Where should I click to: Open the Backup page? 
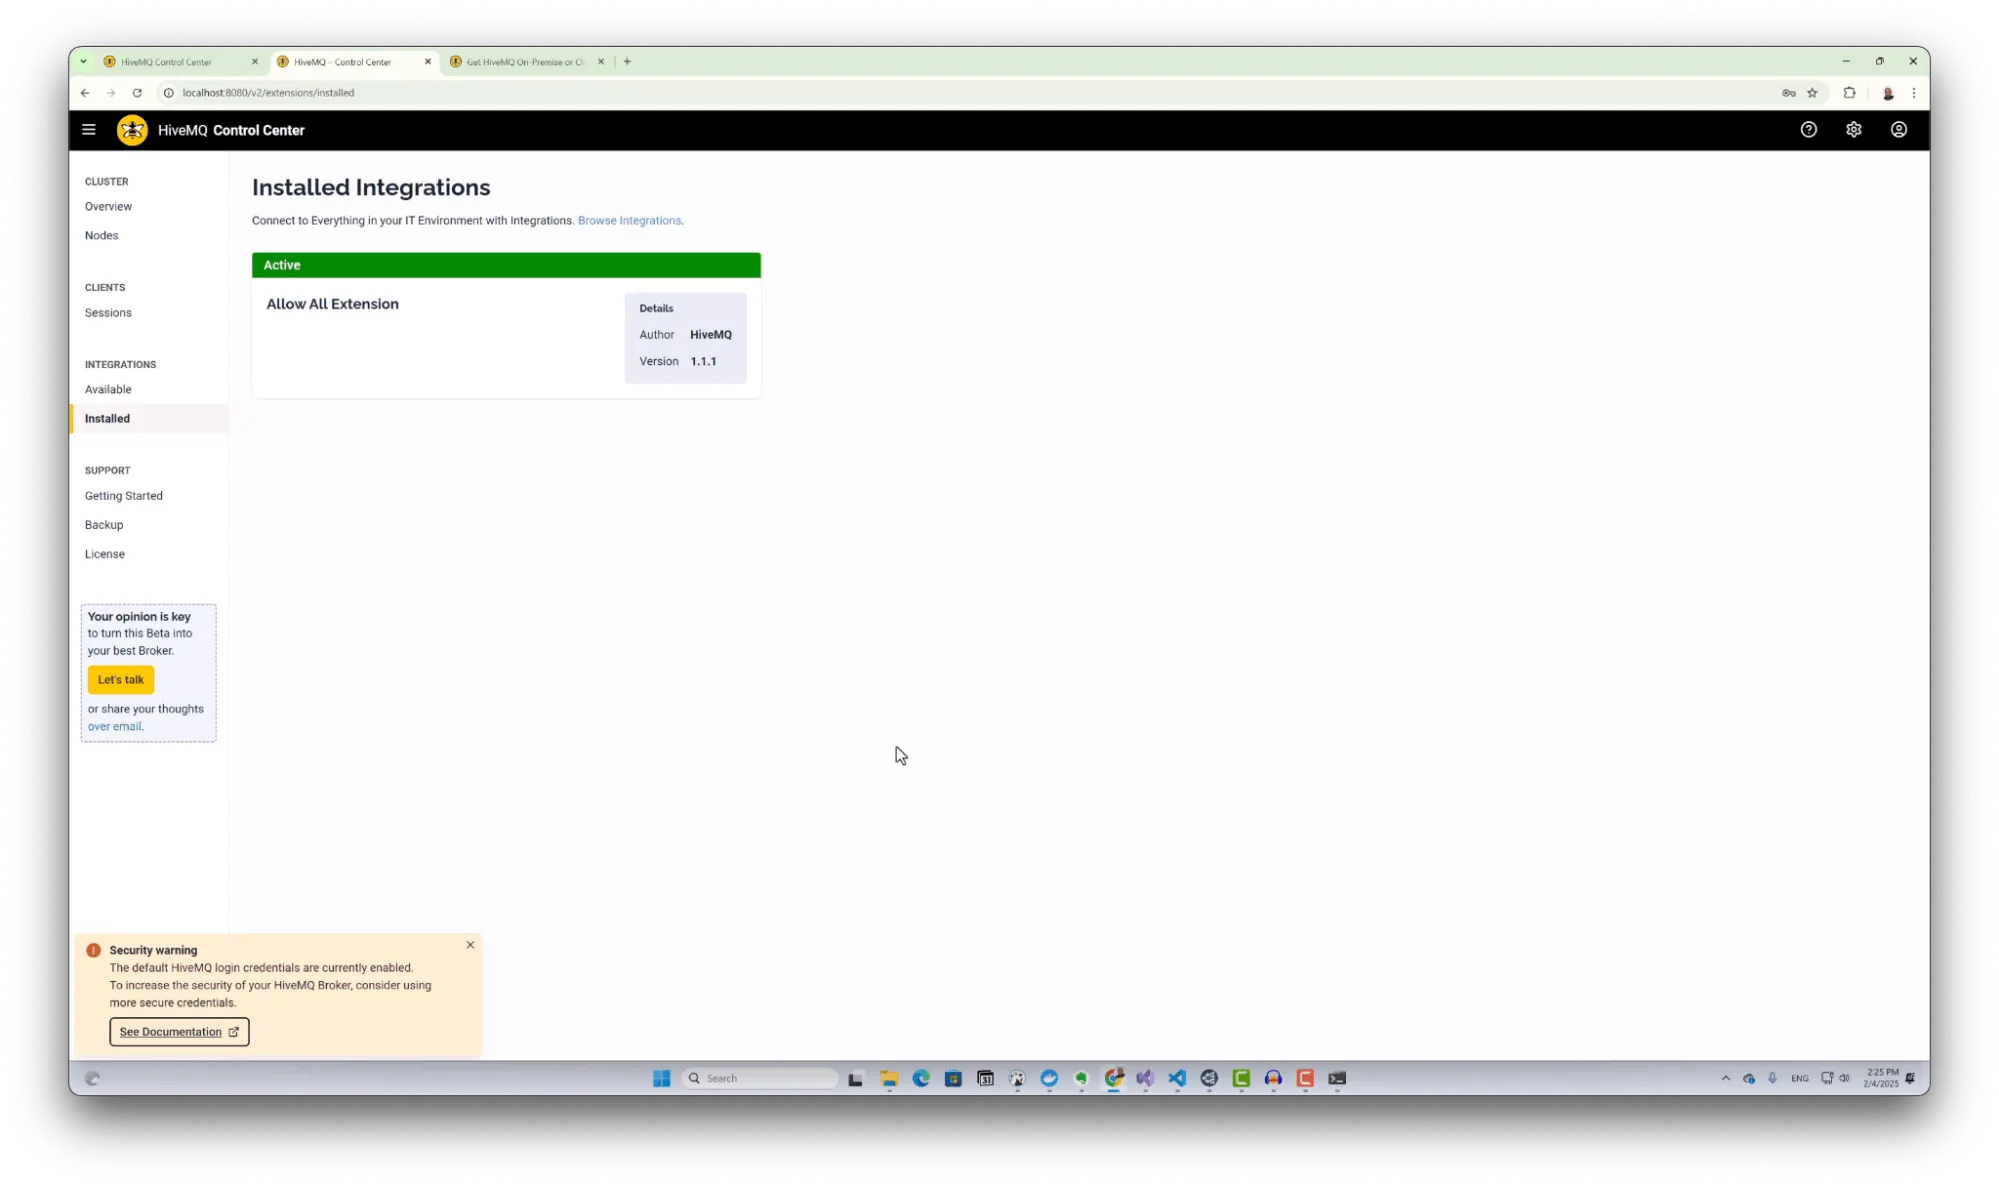click(x=104, y=525)
